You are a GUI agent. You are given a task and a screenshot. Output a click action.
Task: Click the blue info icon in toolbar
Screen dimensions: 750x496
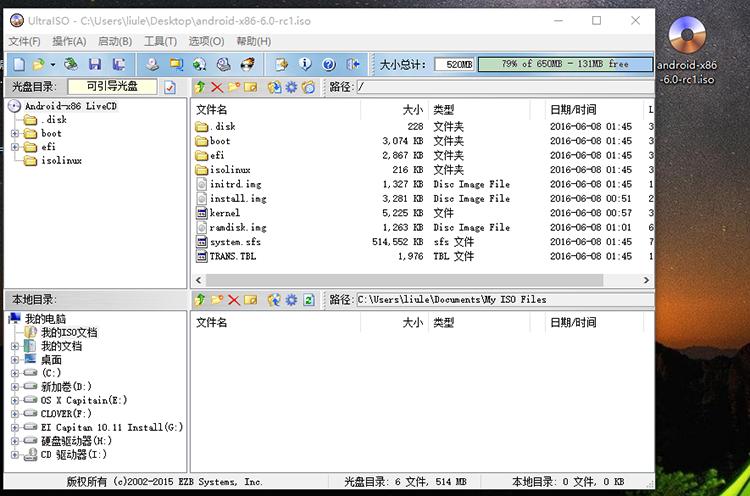[x=305, y=64]
